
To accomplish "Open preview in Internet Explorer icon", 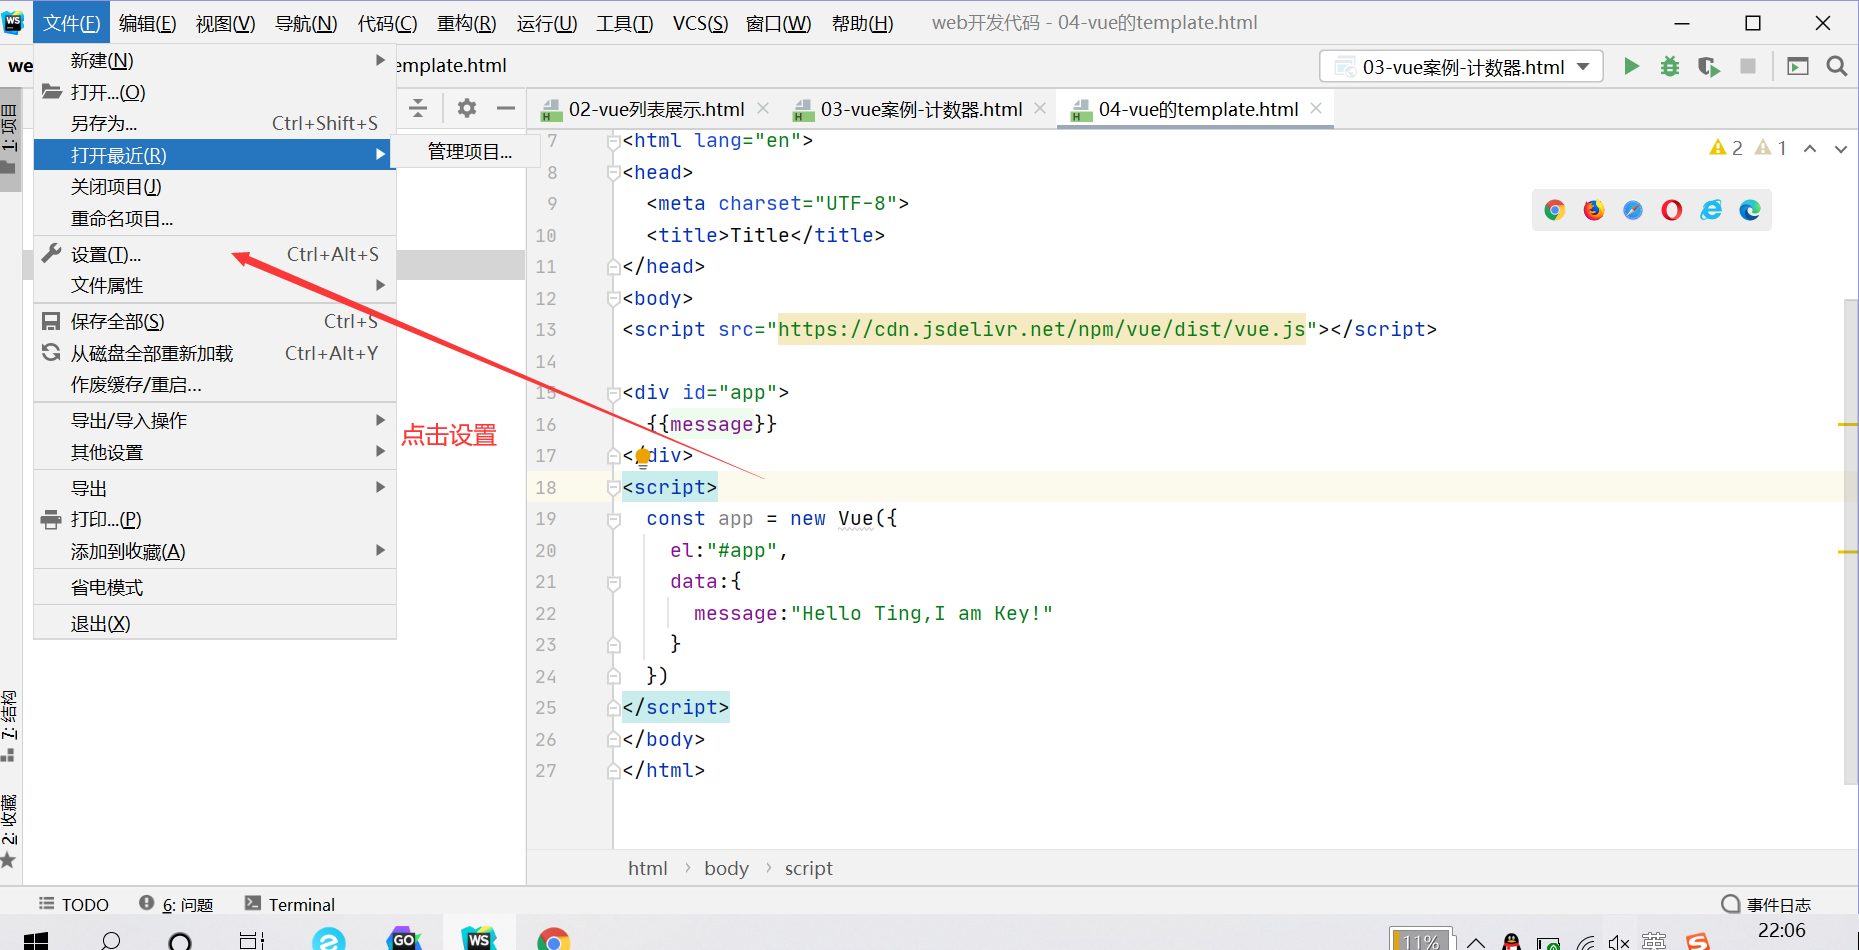I will pyautogui.click(x=1711, y=210).
